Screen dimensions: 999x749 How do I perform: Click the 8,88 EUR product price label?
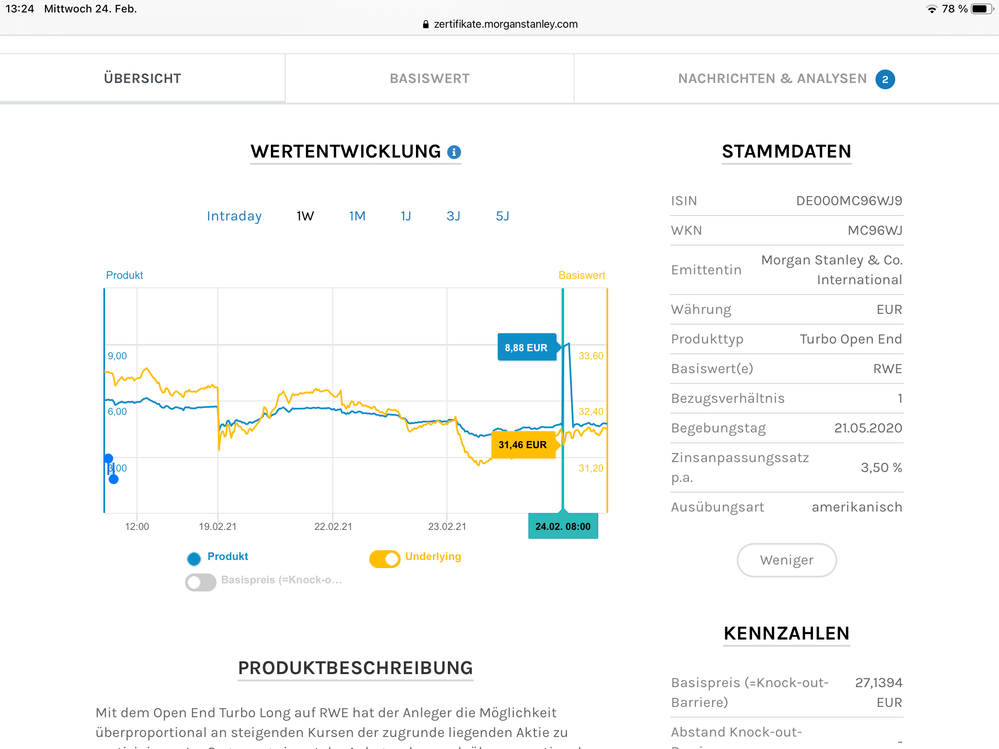(x=526, y=347)
